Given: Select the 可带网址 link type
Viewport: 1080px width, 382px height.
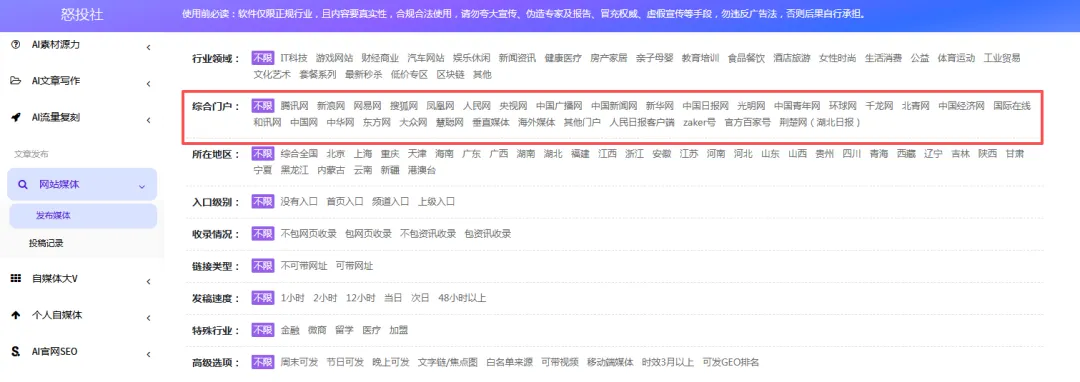Looking at the screenshot, I should point(354,266).
